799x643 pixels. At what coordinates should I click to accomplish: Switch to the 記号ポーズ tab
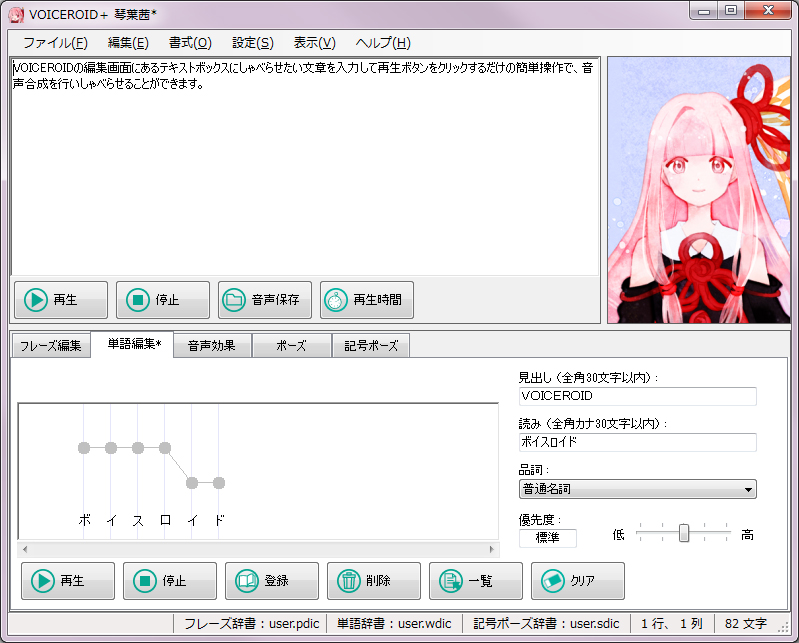[371, 346]
